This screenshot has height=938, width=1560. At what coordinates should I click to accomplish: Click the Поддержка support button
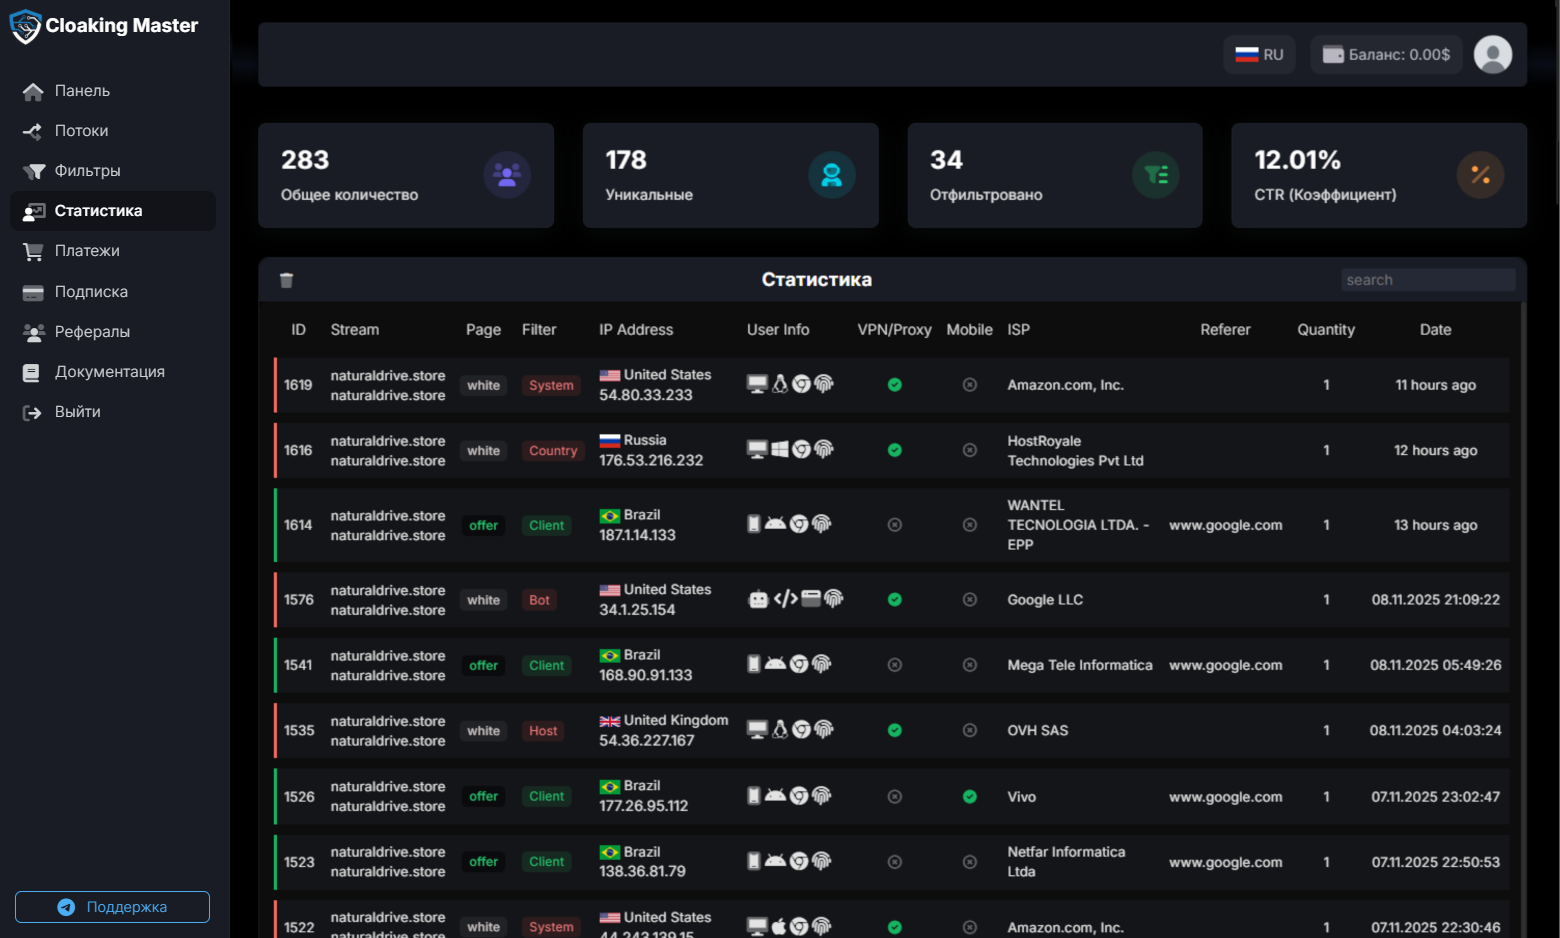click(x=112, y=907)
